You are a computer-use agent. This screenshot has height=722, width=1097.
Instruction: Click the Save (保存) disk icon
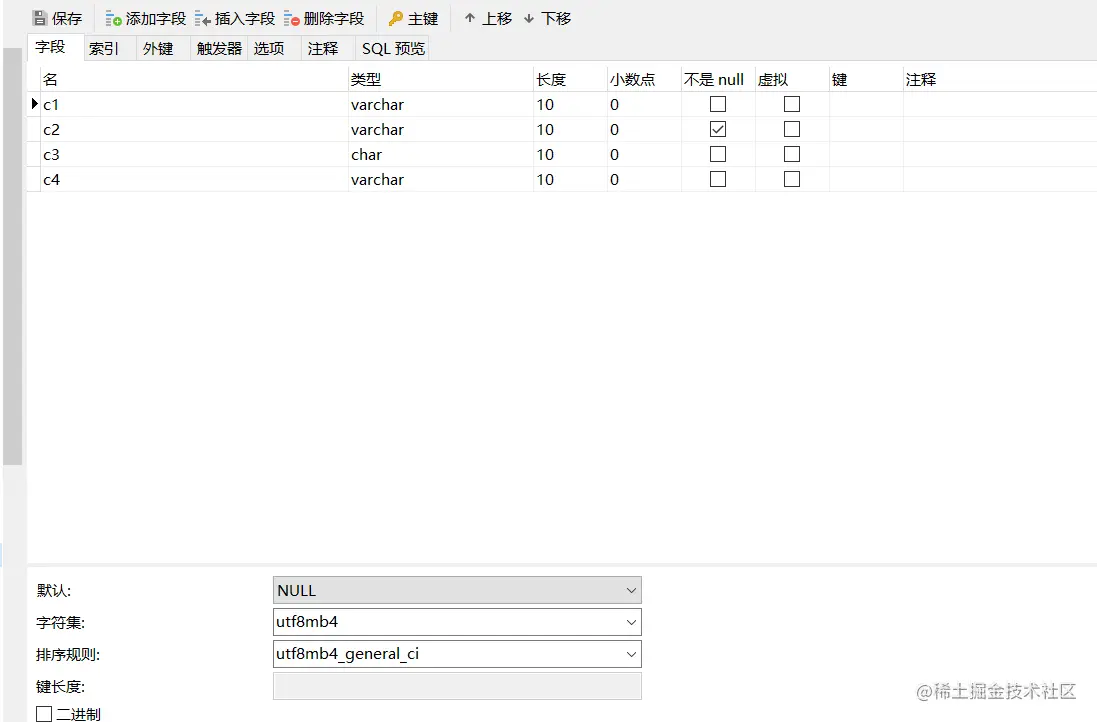[x=40, y=18]
